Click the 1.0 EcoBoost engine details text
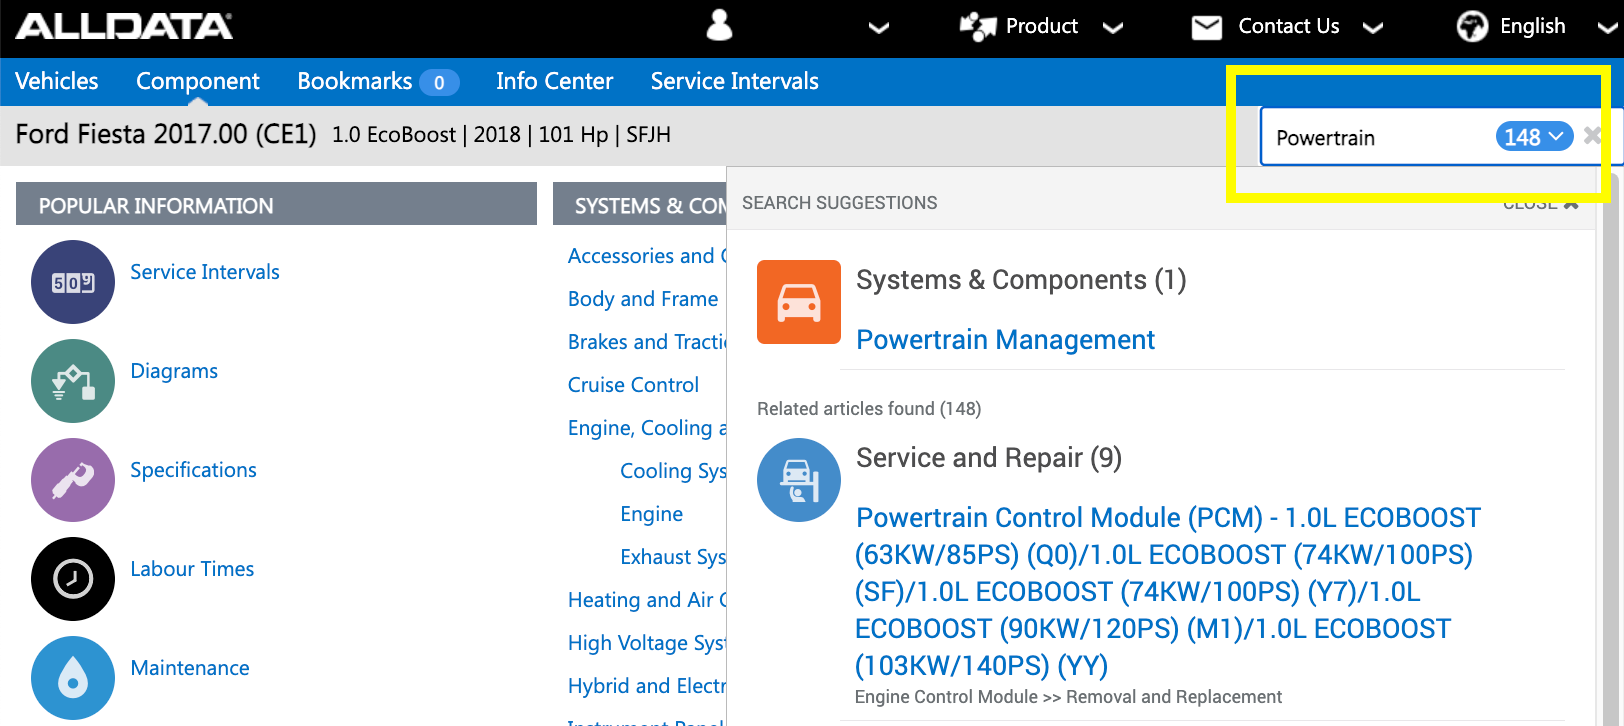 [501, 135]
